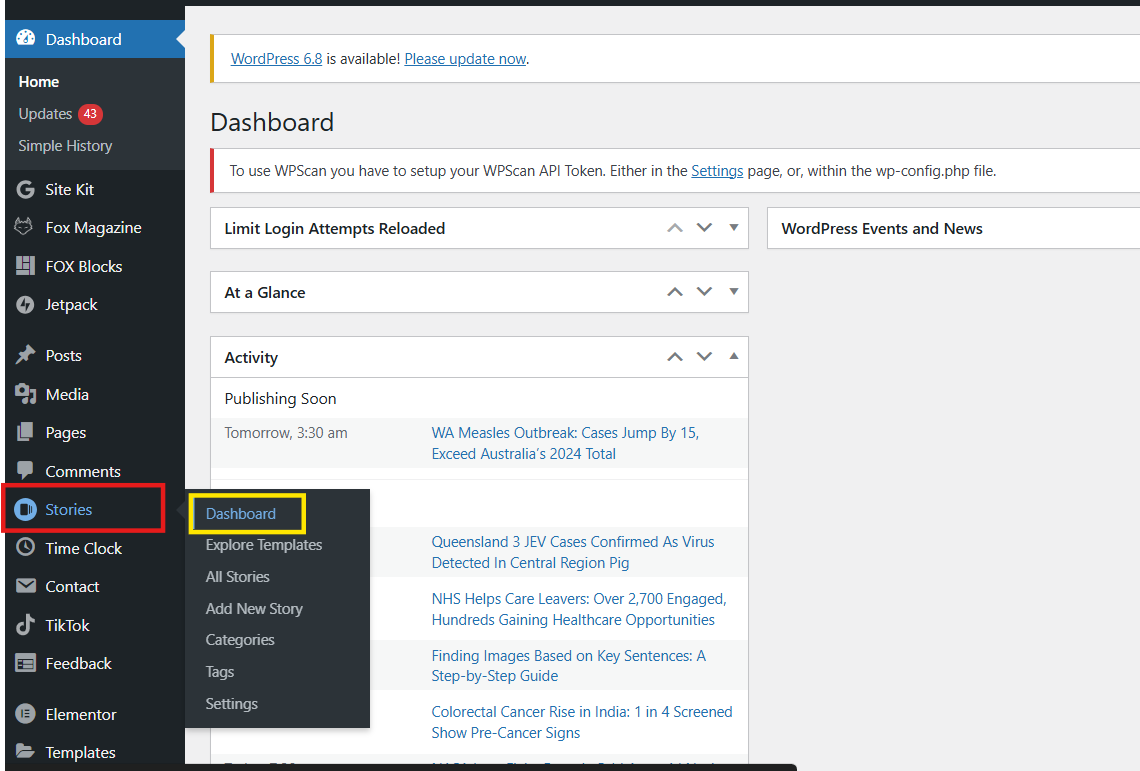Open Simple History in sidebar

coord(65,145)
